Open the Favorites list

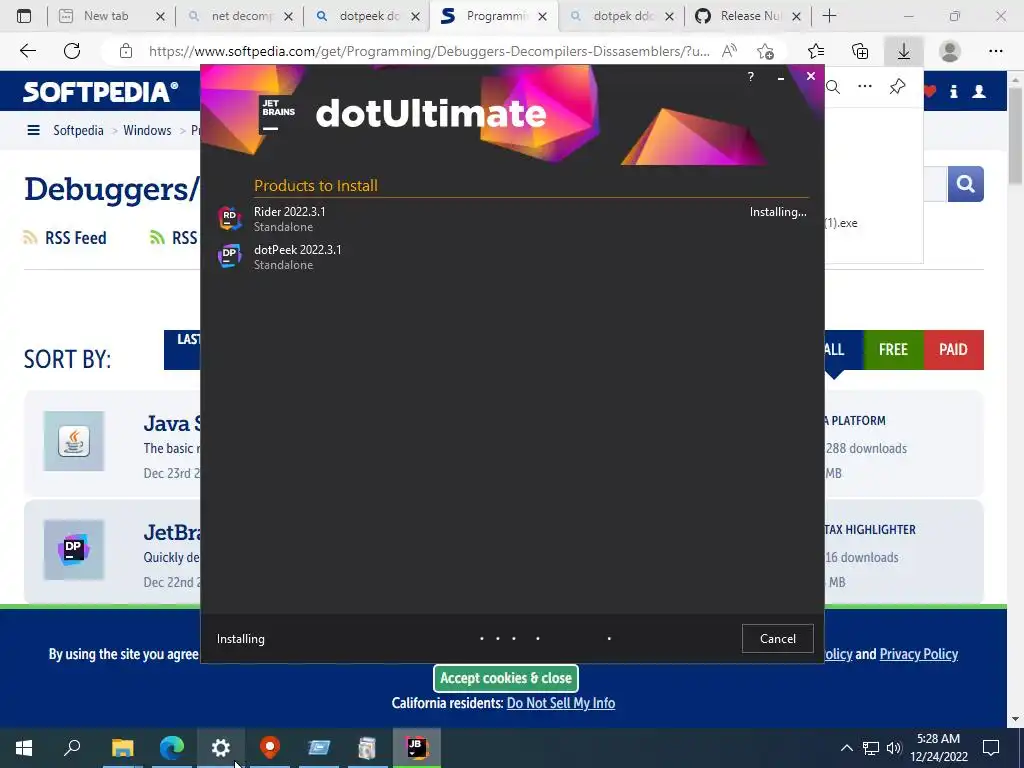tap(816, 51)
